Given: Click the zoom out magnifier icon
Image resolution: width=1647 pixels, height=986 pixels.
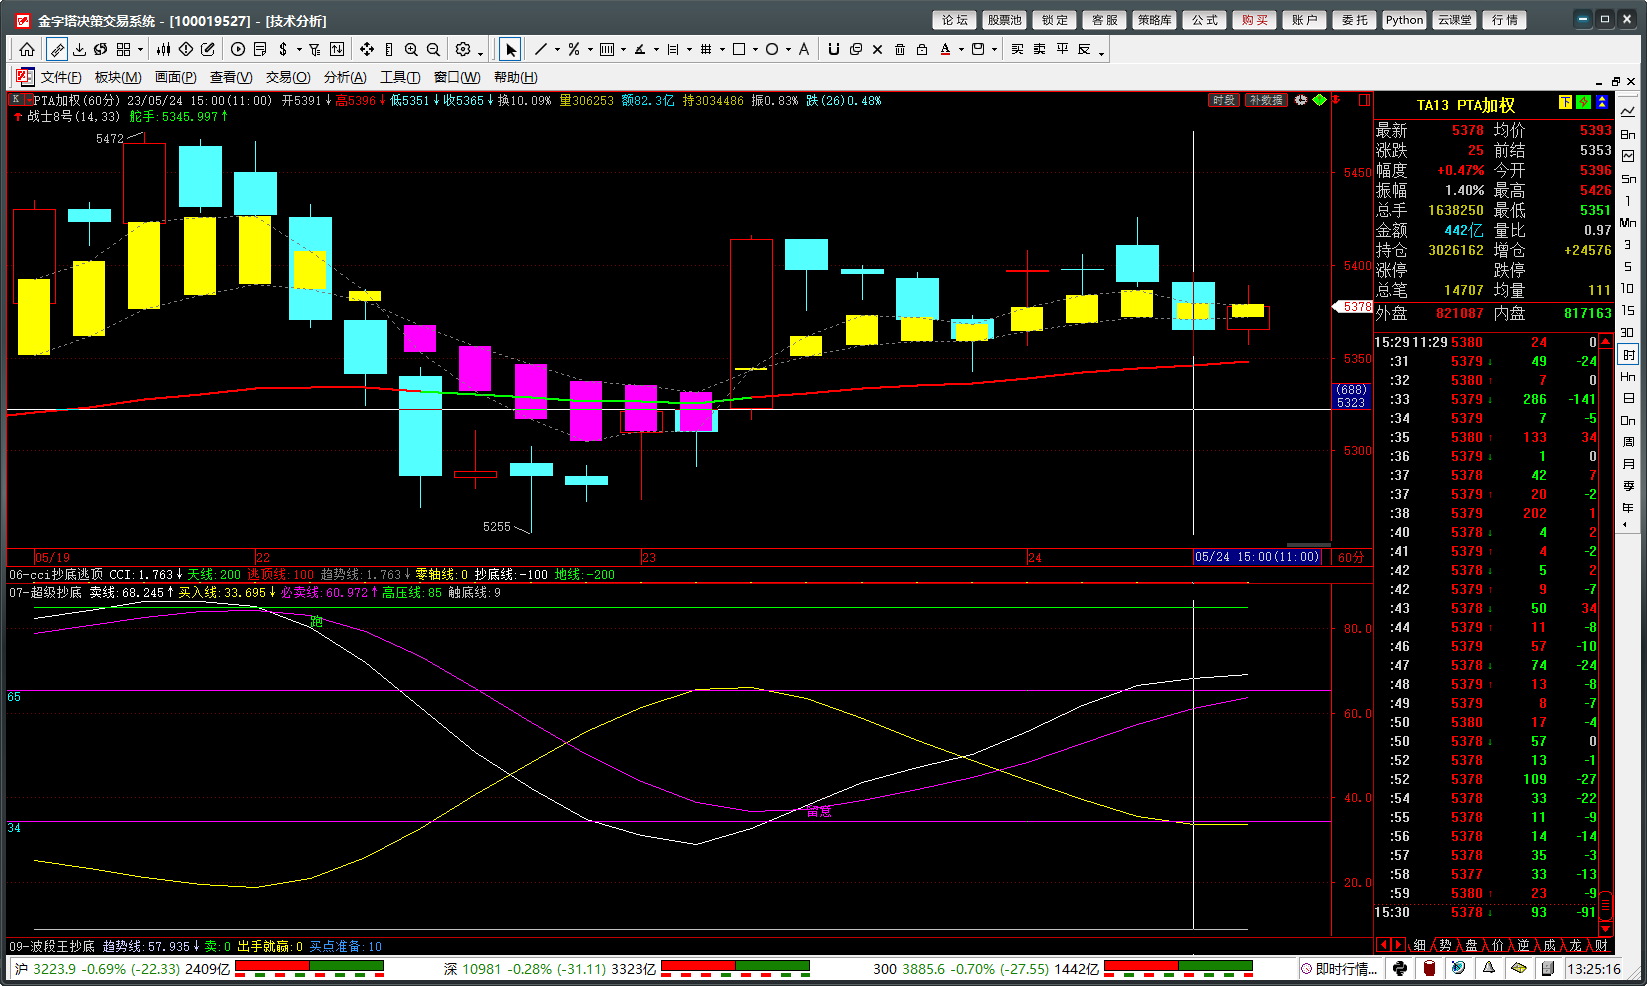Looking at the screenshot, I should [433, 49].
